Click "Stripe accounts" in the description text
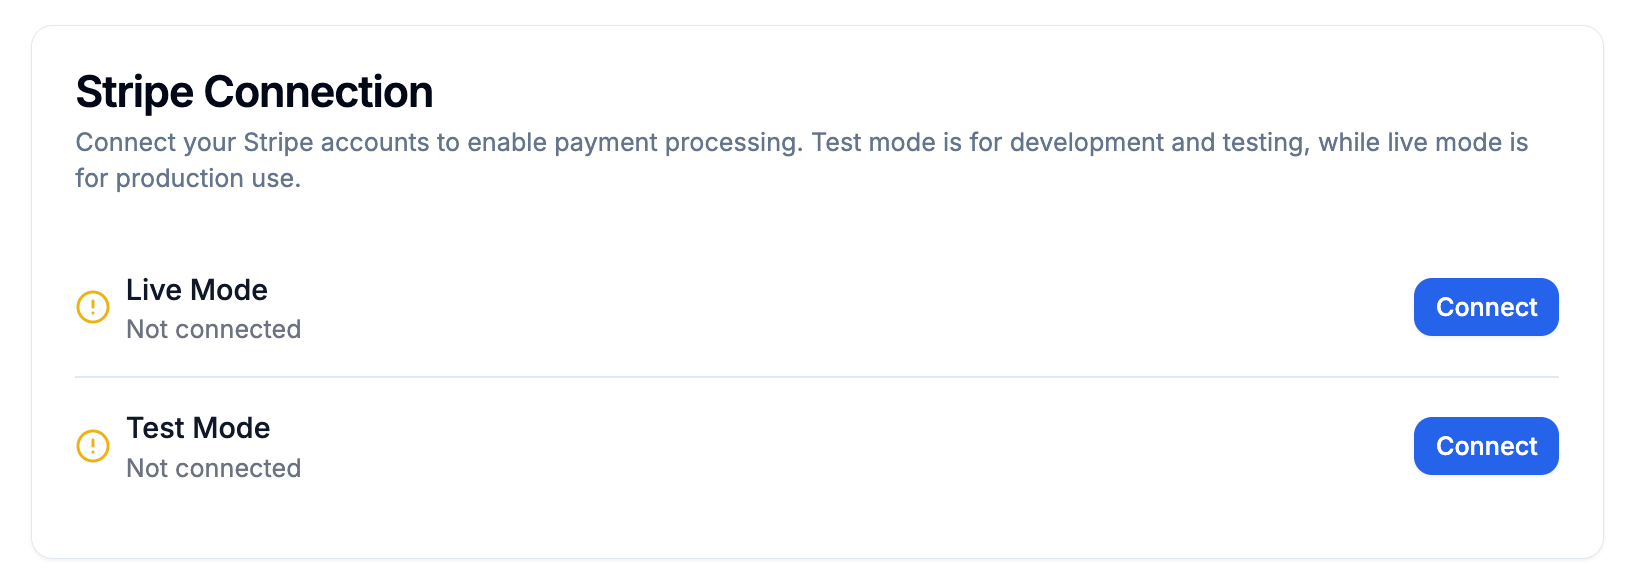This screenshot has width=1638, height=576. pyautogui.click(x=336, y=142)
